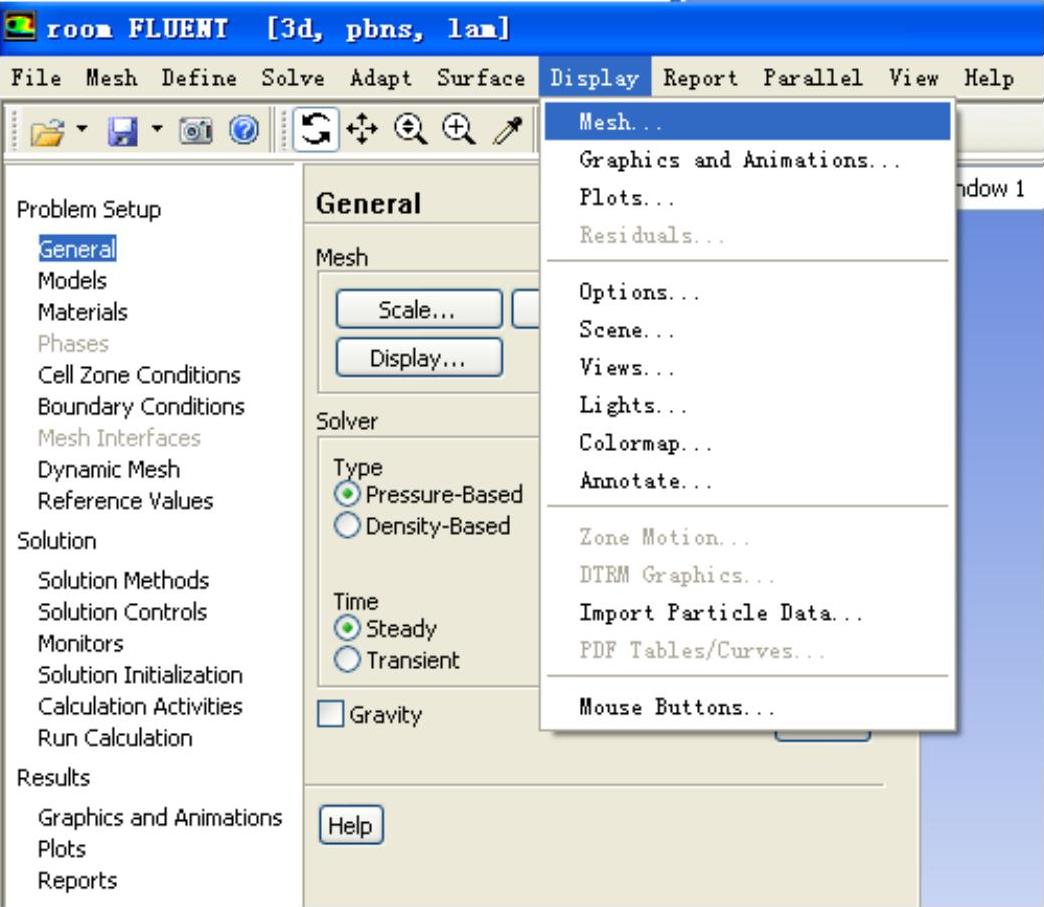
Task: Enable the Gravity checkbox
Action: pos(331,714)
